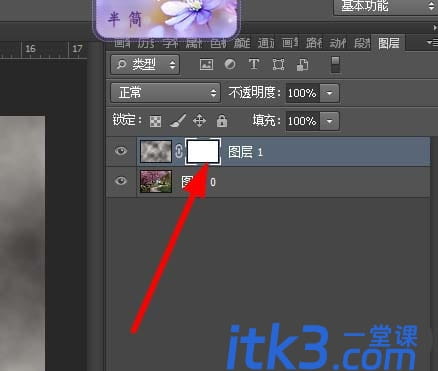Click the link icon between thumbnail and mask
The height and width of the screenshot is (371, 438).
click(x=179, y=152)
